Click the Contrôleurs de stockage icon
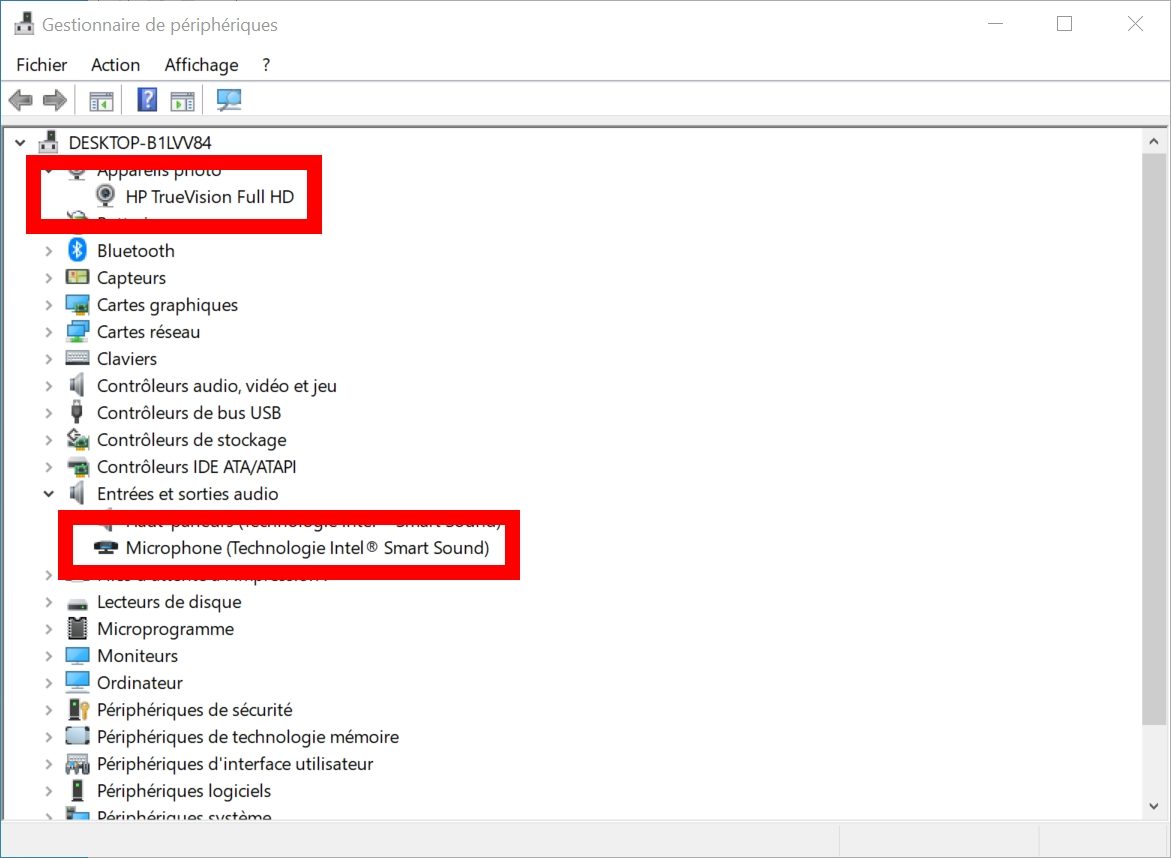This screenshot has width=1171, height=858. pyautogui.click(x=77, y=439)
